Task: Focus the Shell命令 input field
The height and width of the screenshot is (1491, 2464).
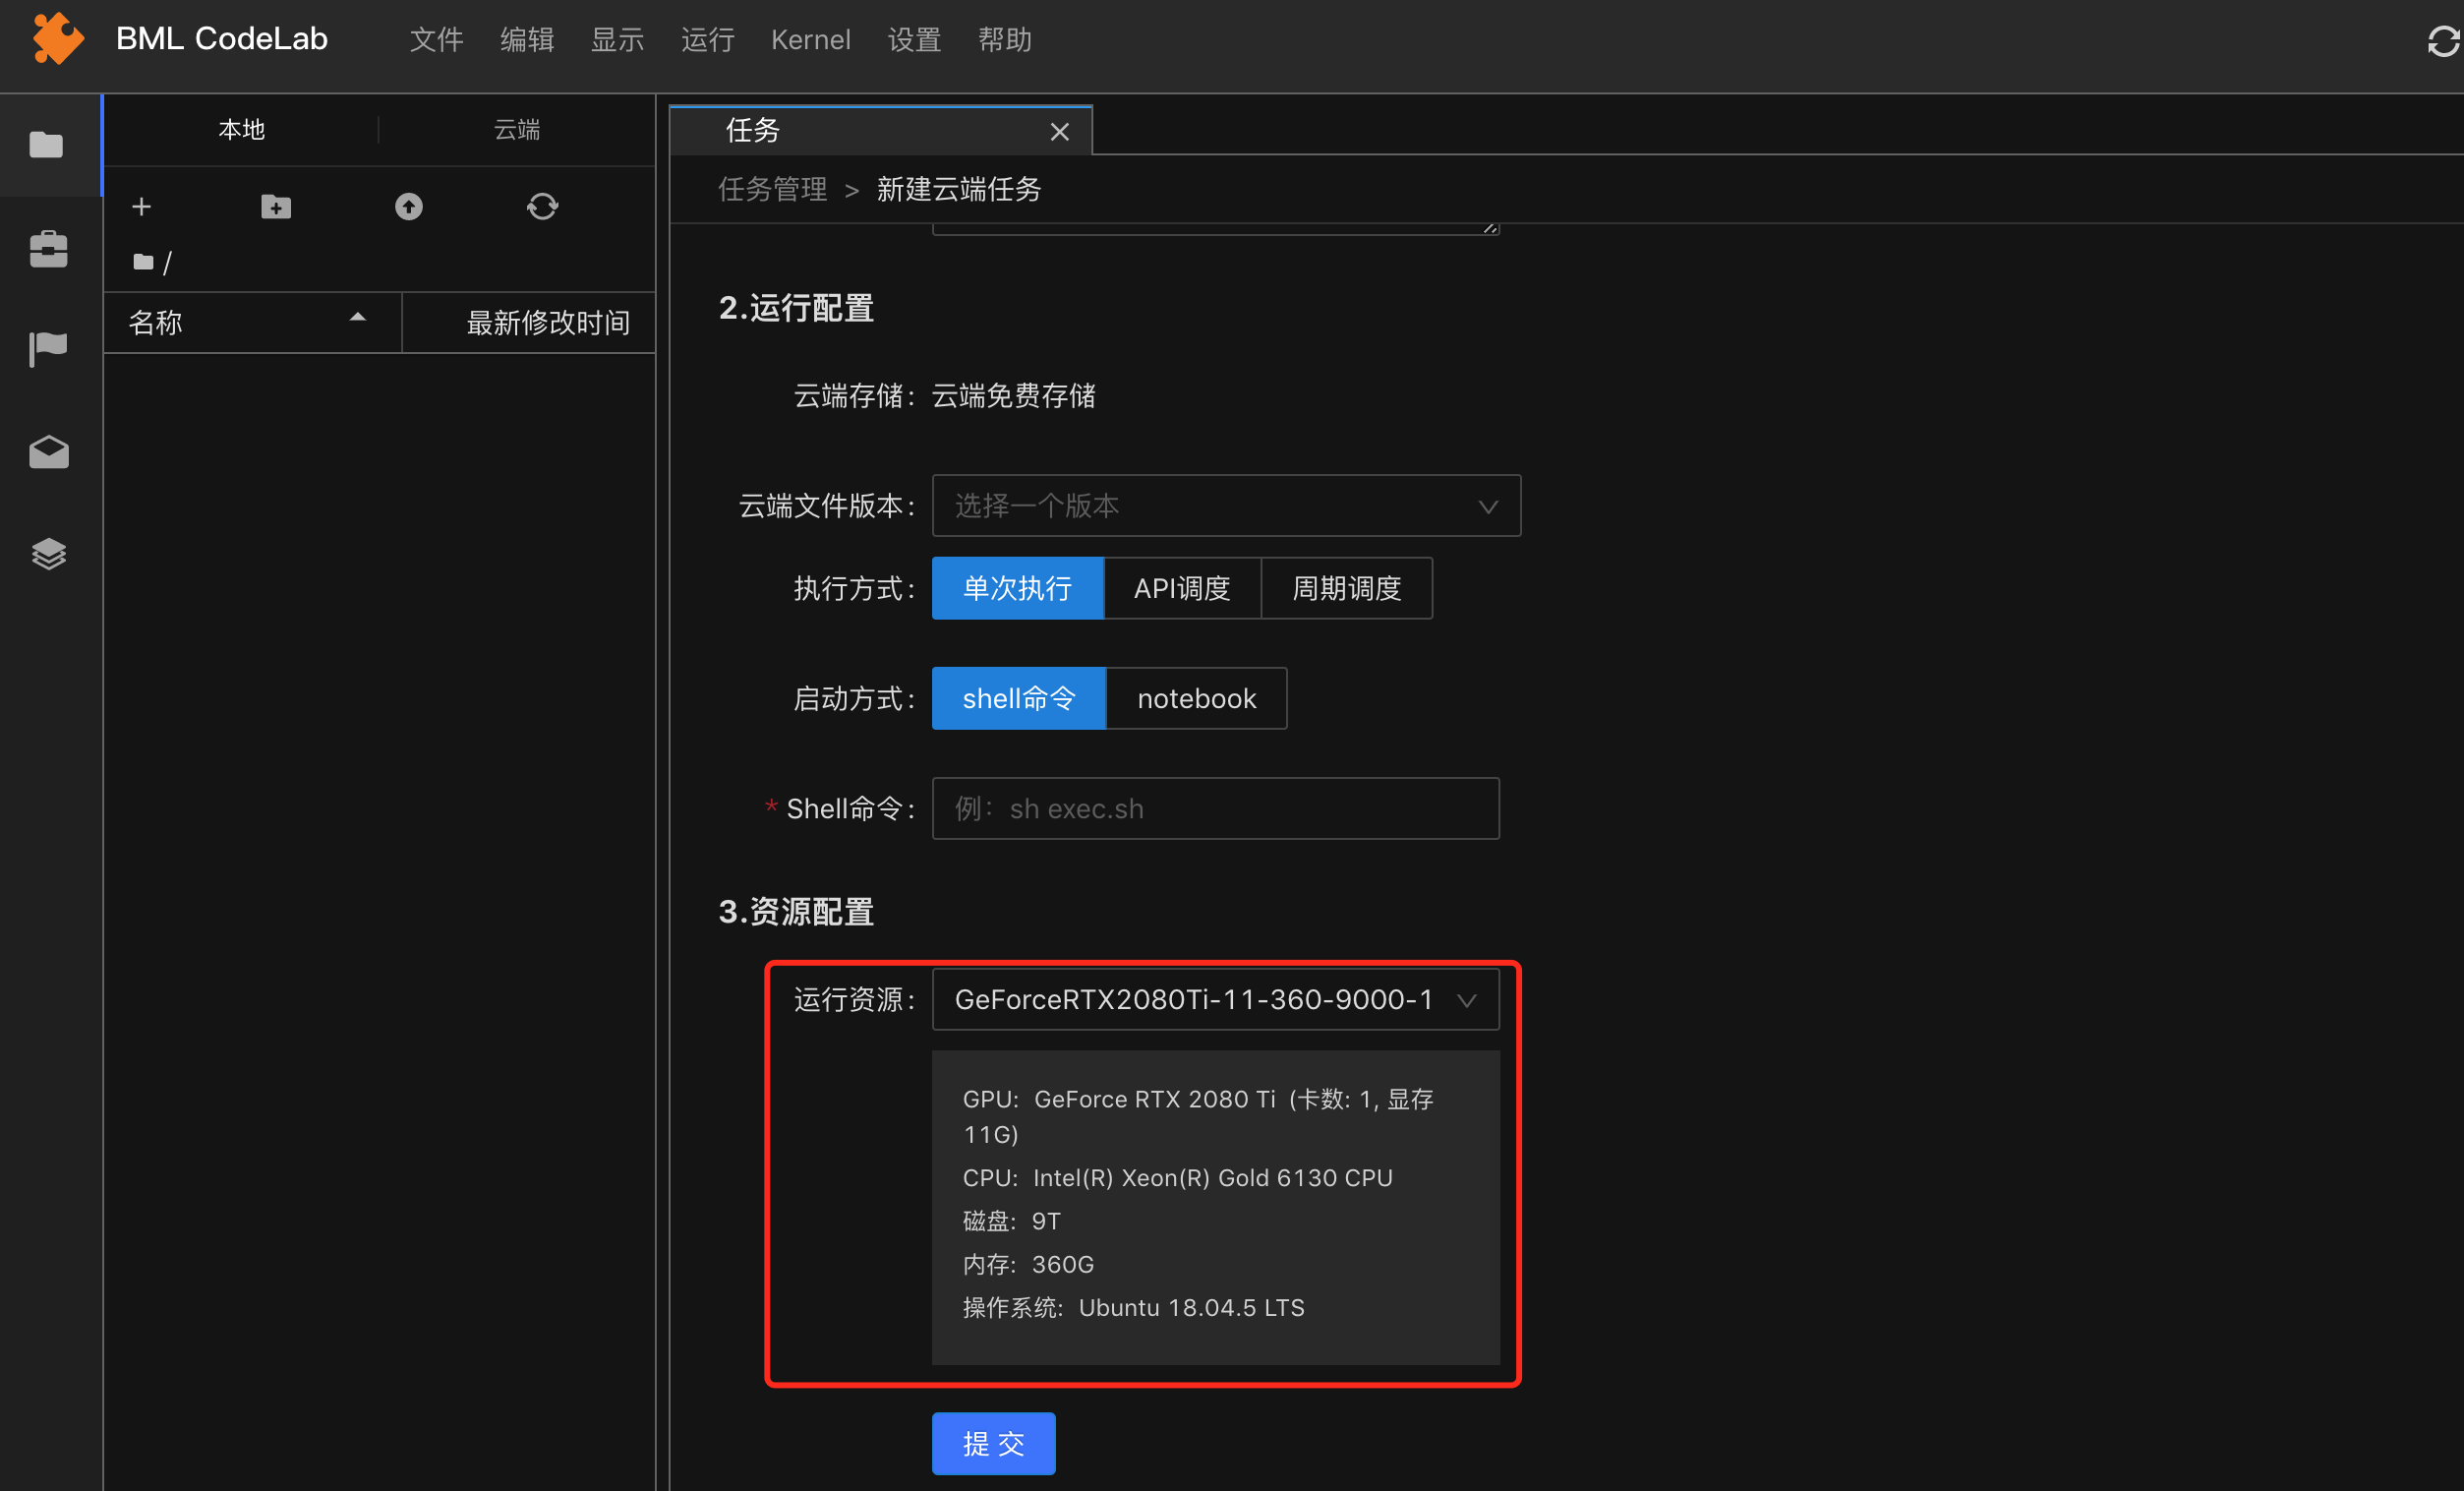Action: click(x=1215, y=808)
